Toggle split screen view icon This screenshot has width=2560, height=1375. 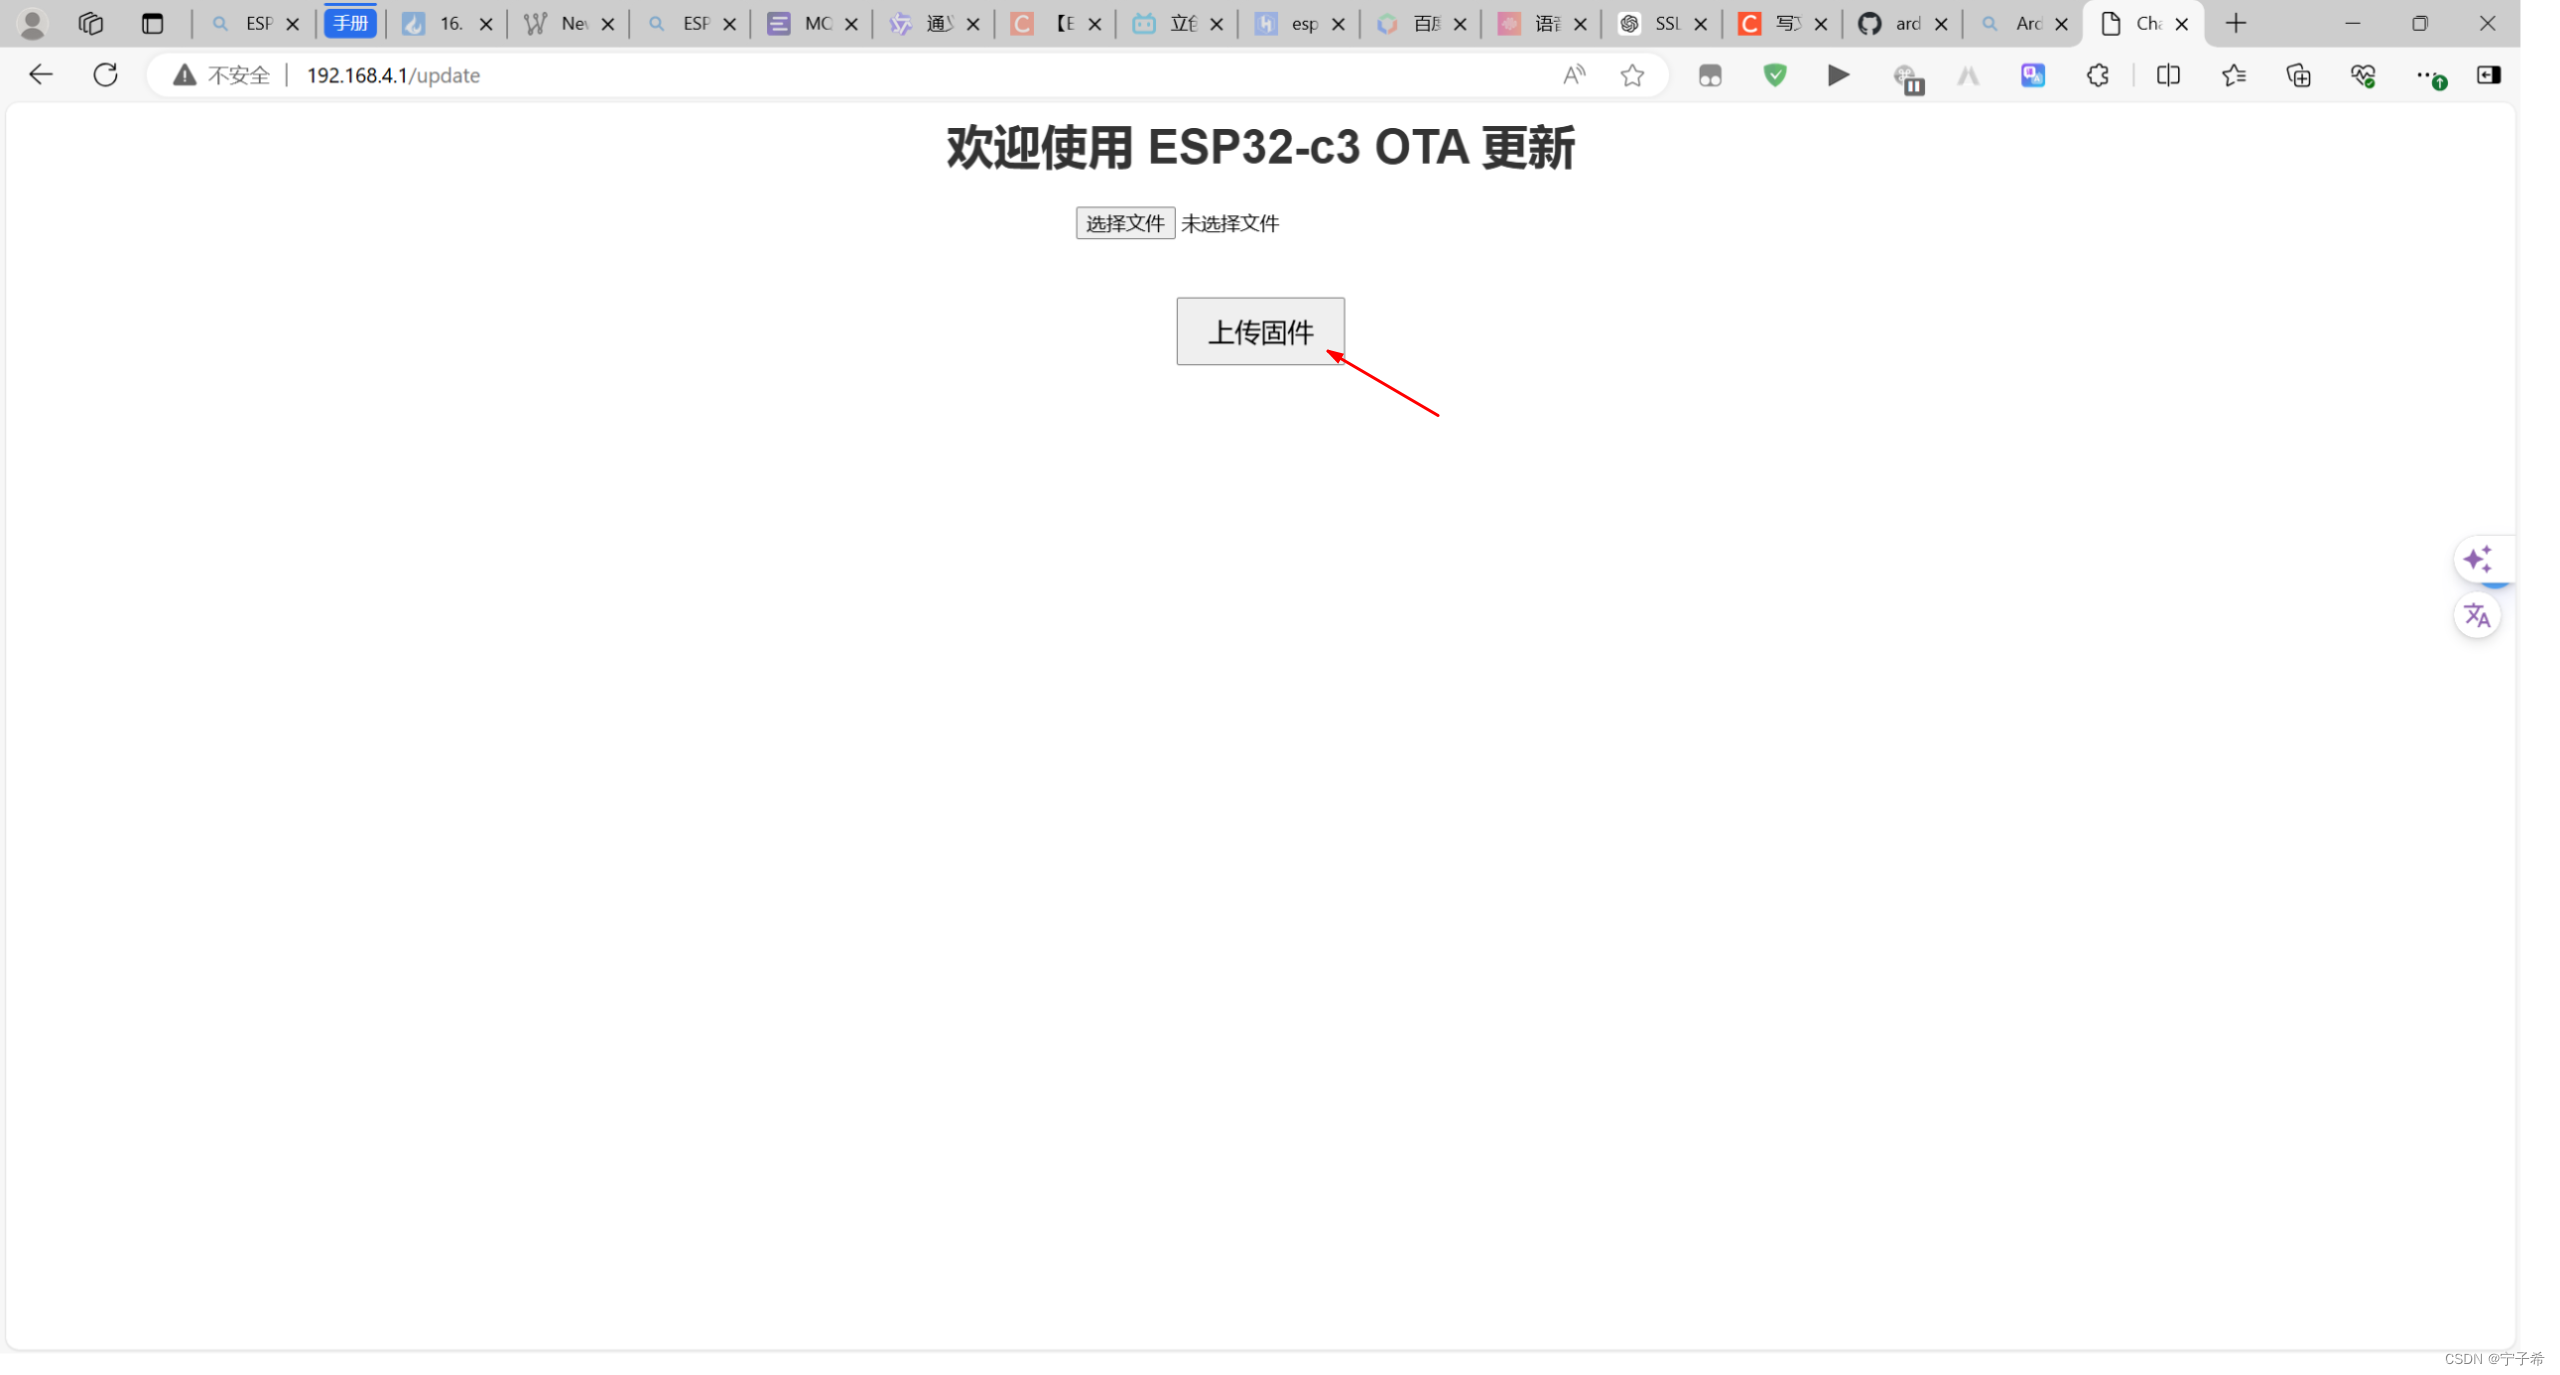click(2168, 75)
